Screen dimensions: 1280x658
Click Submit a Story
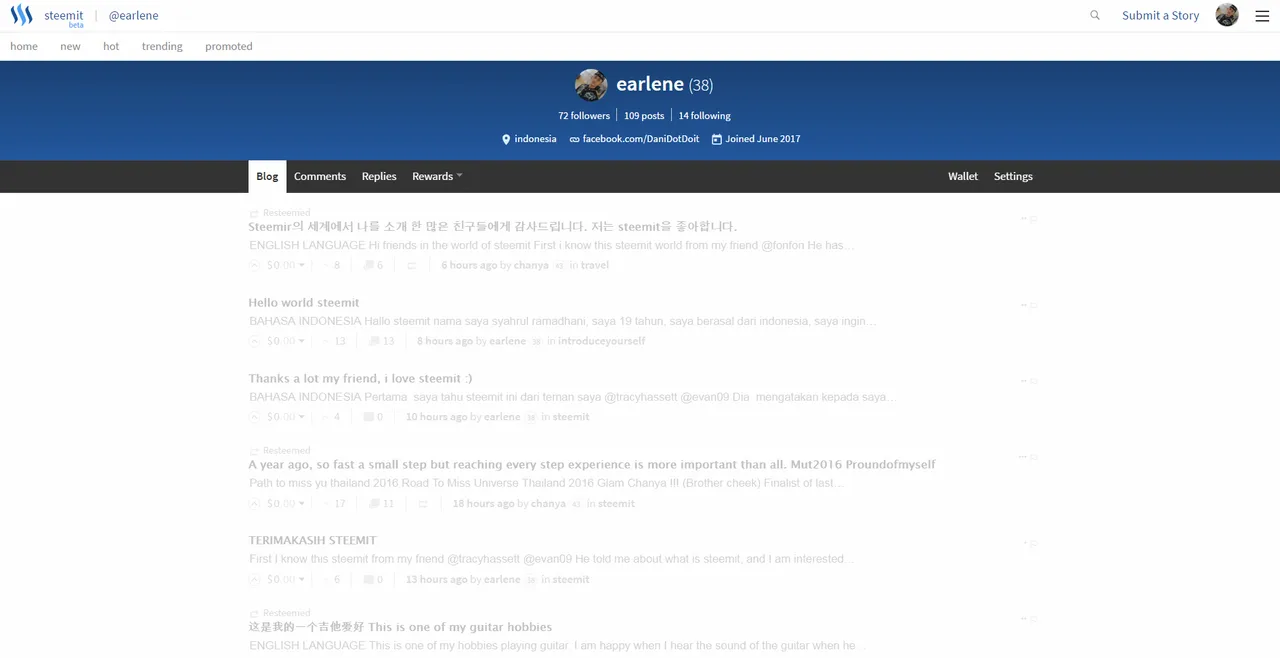[x=1160, y=15]
